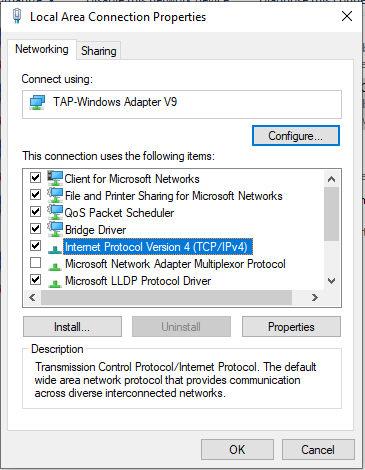Open Properties for the selected item

coord(291,327)
